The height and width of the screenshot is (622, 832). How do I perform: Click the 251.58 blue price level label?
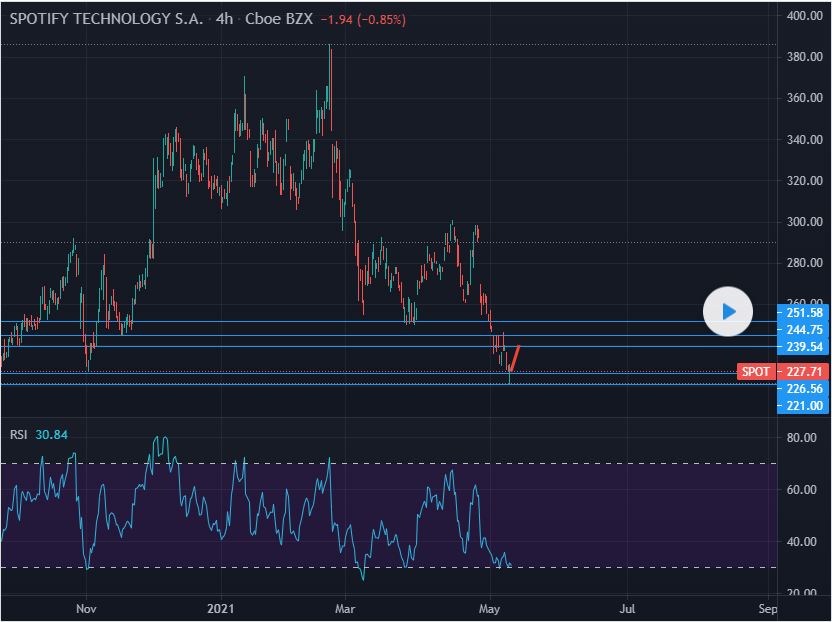pos(803,312)
